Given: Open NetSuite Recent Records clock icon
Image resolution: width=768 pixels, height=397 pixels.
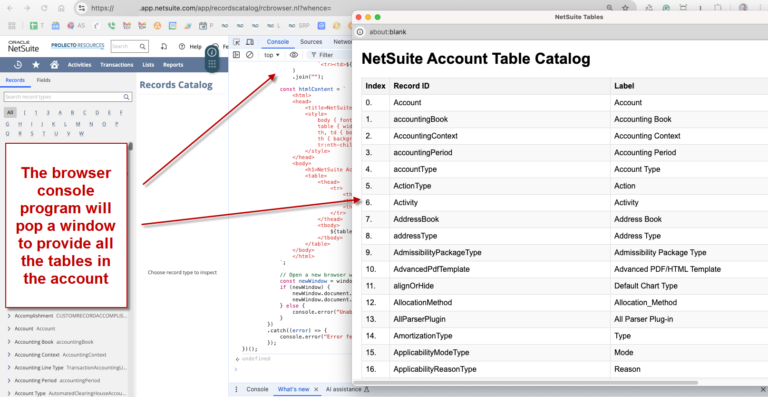Looking at the screenshot, I should (18, 65).
